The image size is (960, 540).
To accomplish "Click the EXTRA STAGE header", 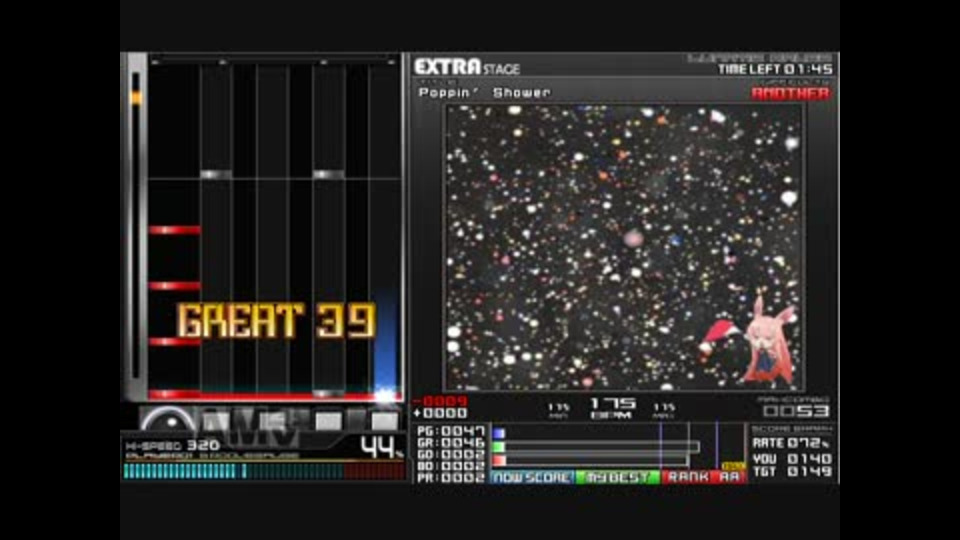I will 467,67.
